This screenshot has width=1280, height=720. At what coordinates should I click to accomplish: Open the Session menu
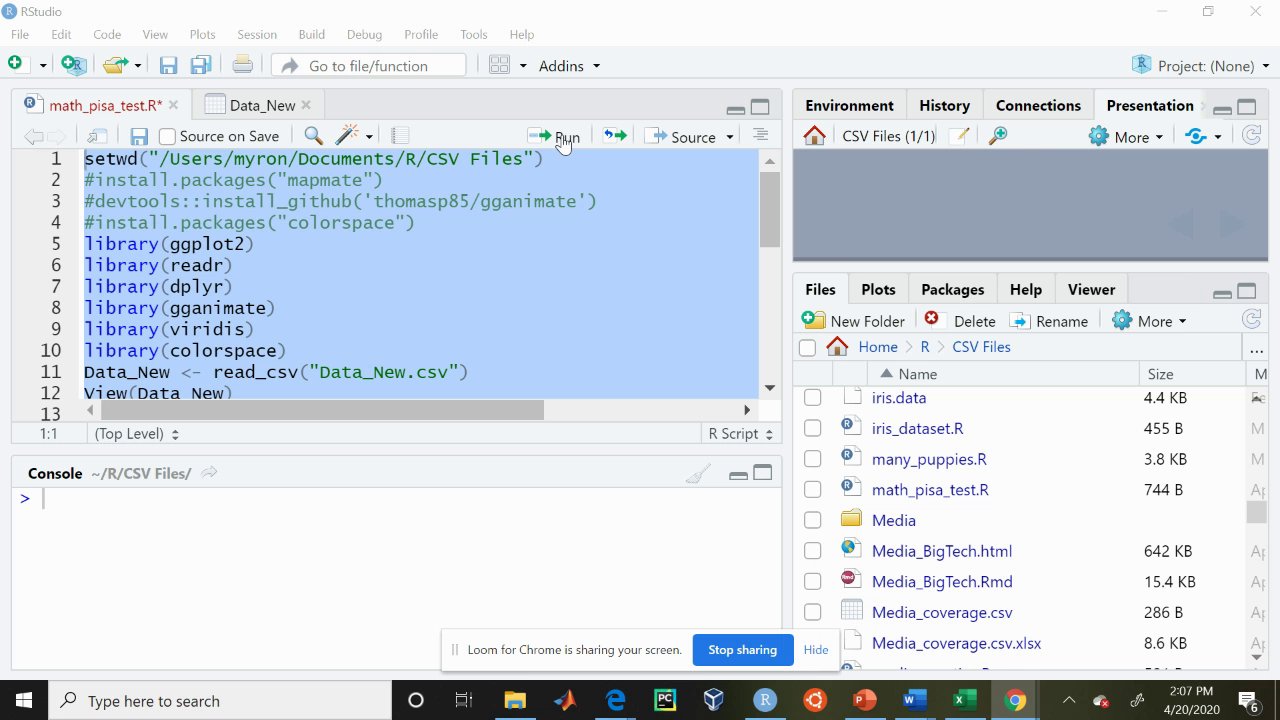tap(256, 34)
